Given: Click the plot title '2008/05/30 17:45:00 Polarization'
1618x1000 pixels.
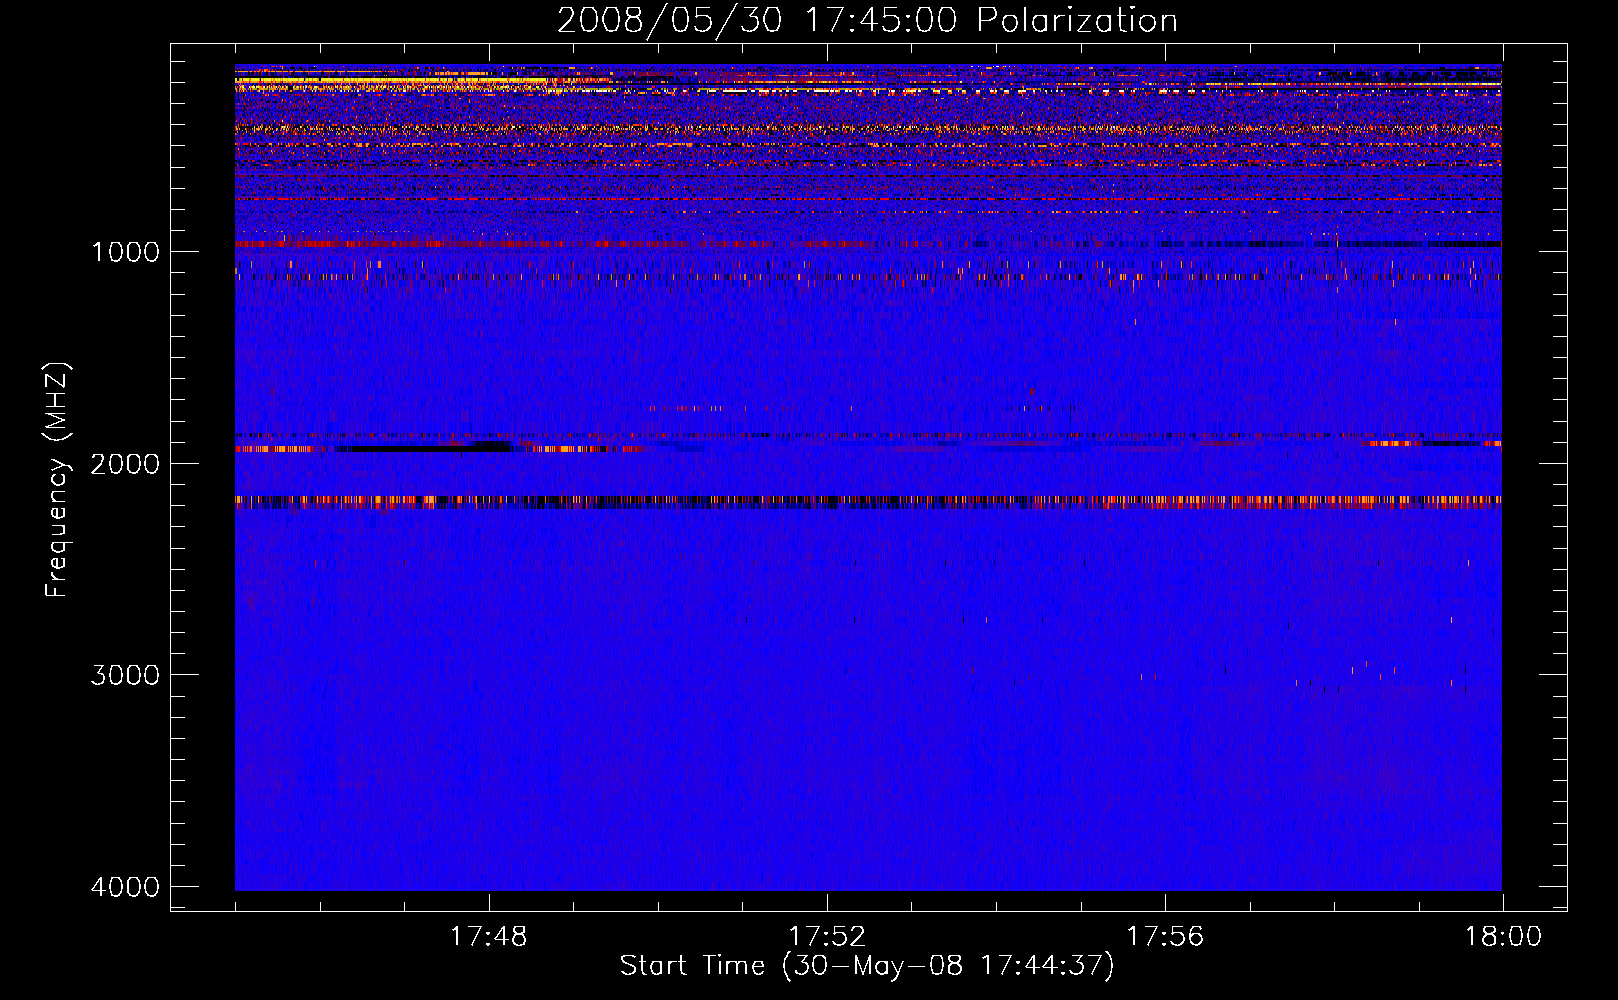Looking at the screenshot, I should [x=867, y=21].
